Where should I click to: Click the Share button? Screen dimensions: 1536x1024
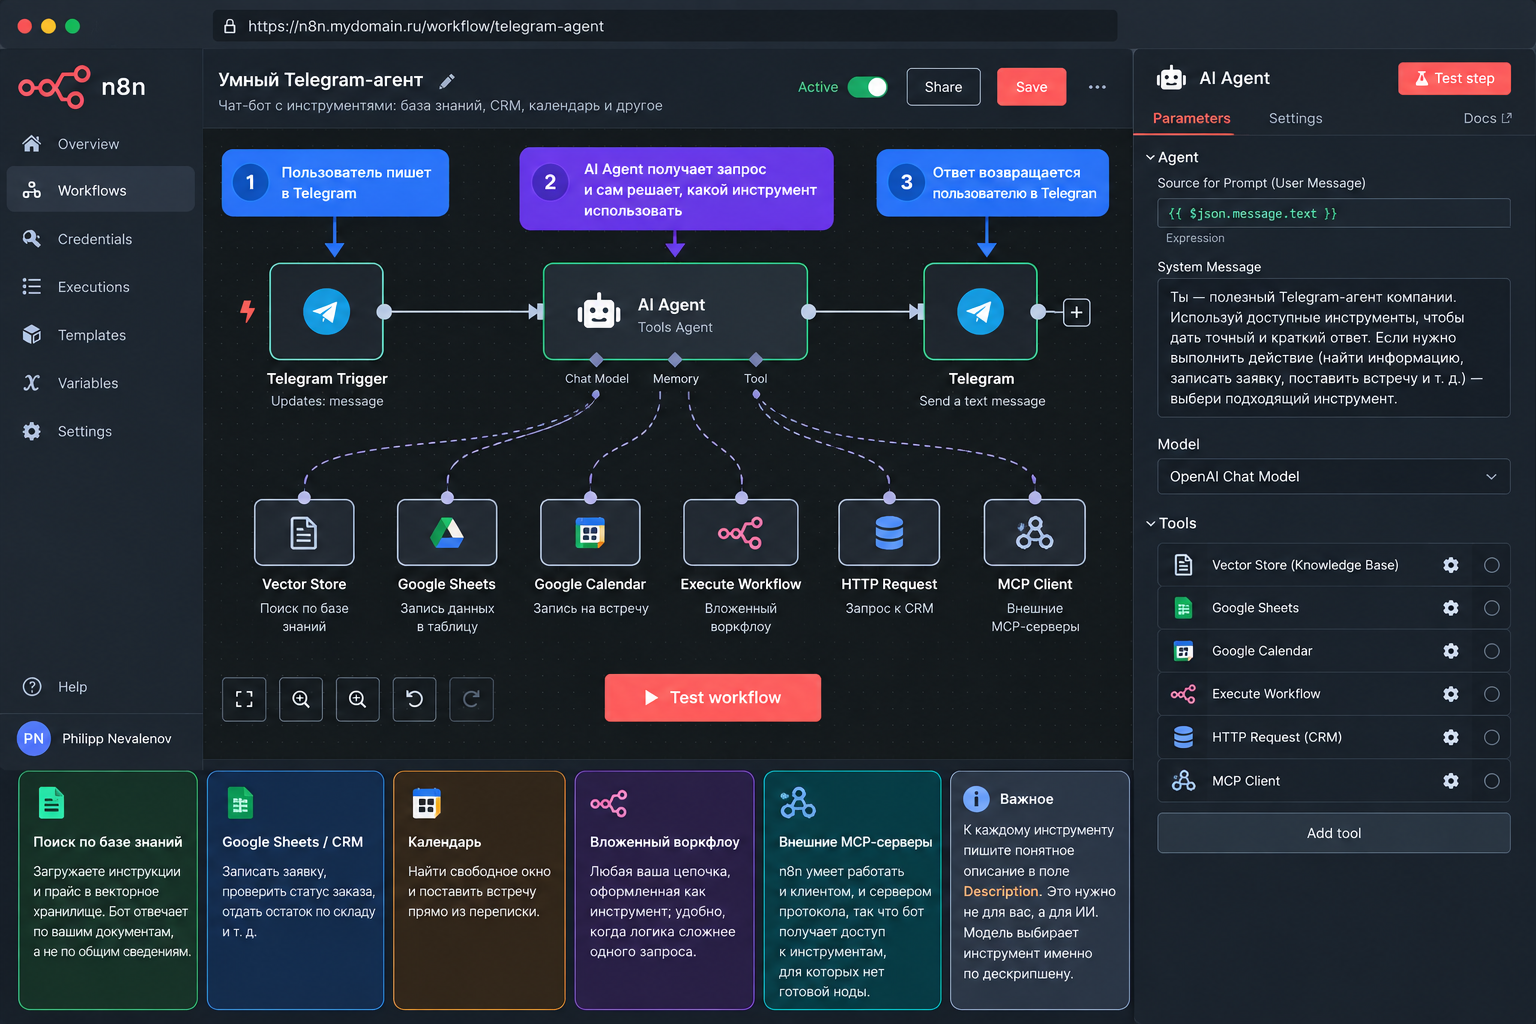click(x=943, y=87)
